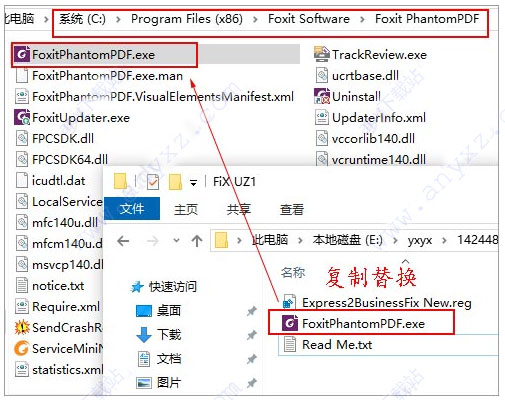Click the Back navigation arrow
This screenshot has width=505, height=400.
pos(123,240)
